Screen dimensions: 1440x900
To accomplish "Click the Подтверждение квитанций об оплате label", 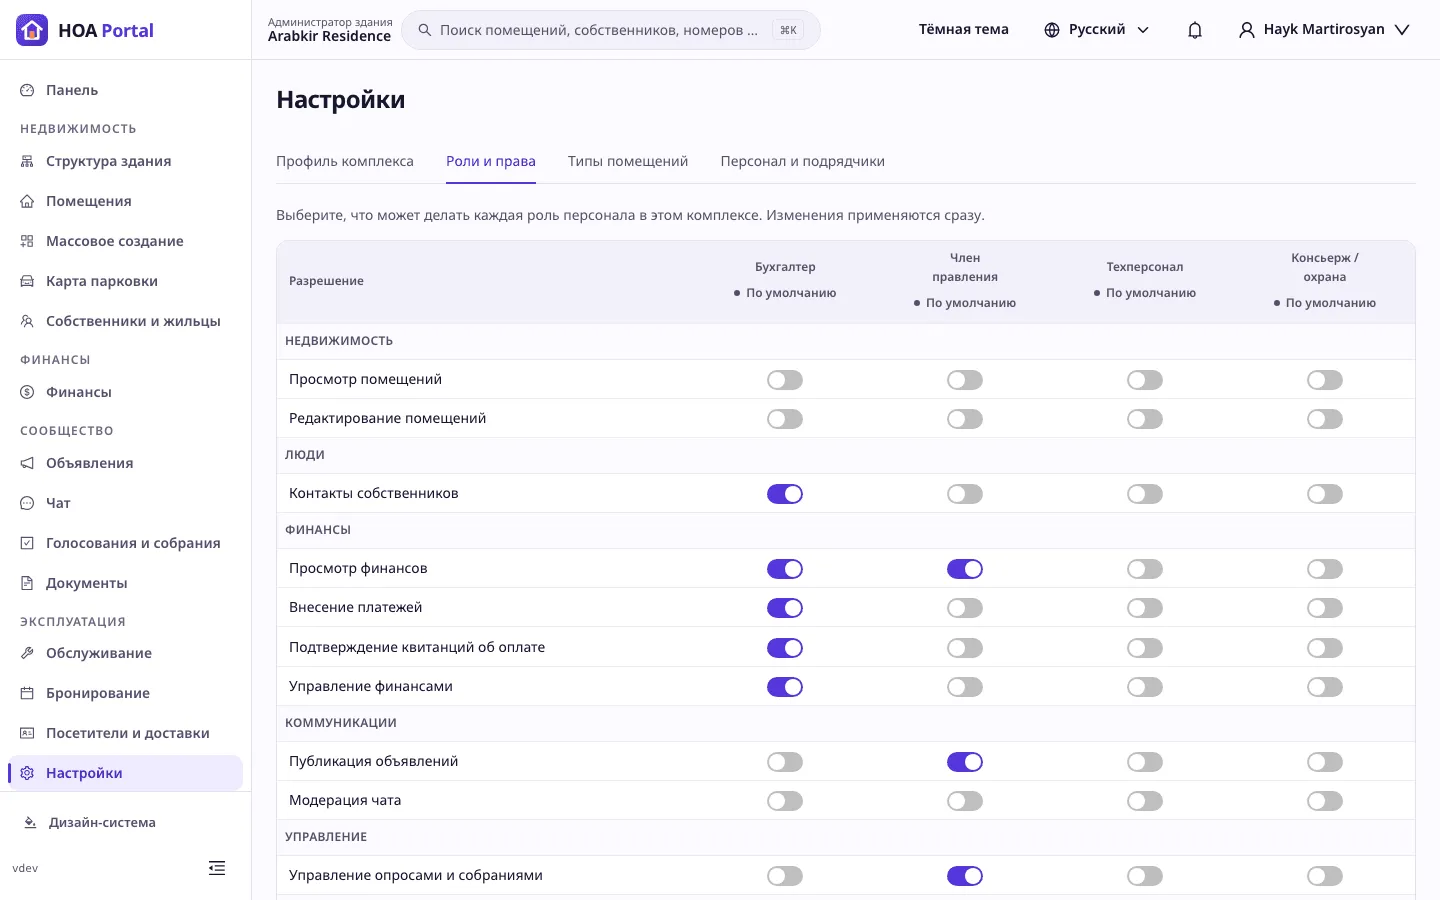I will pos(417,647).
